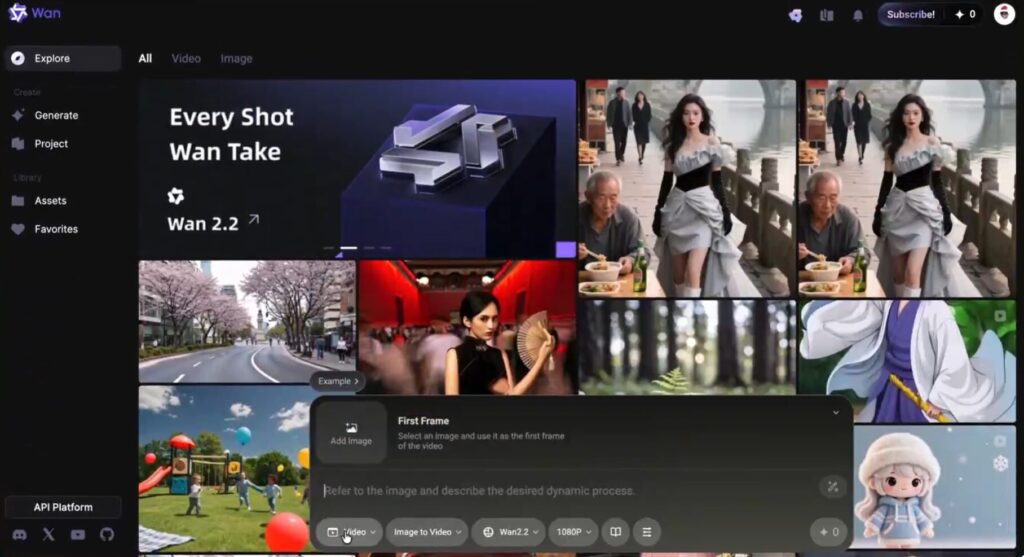Open the GitHub link icon

tap(107, 534)
